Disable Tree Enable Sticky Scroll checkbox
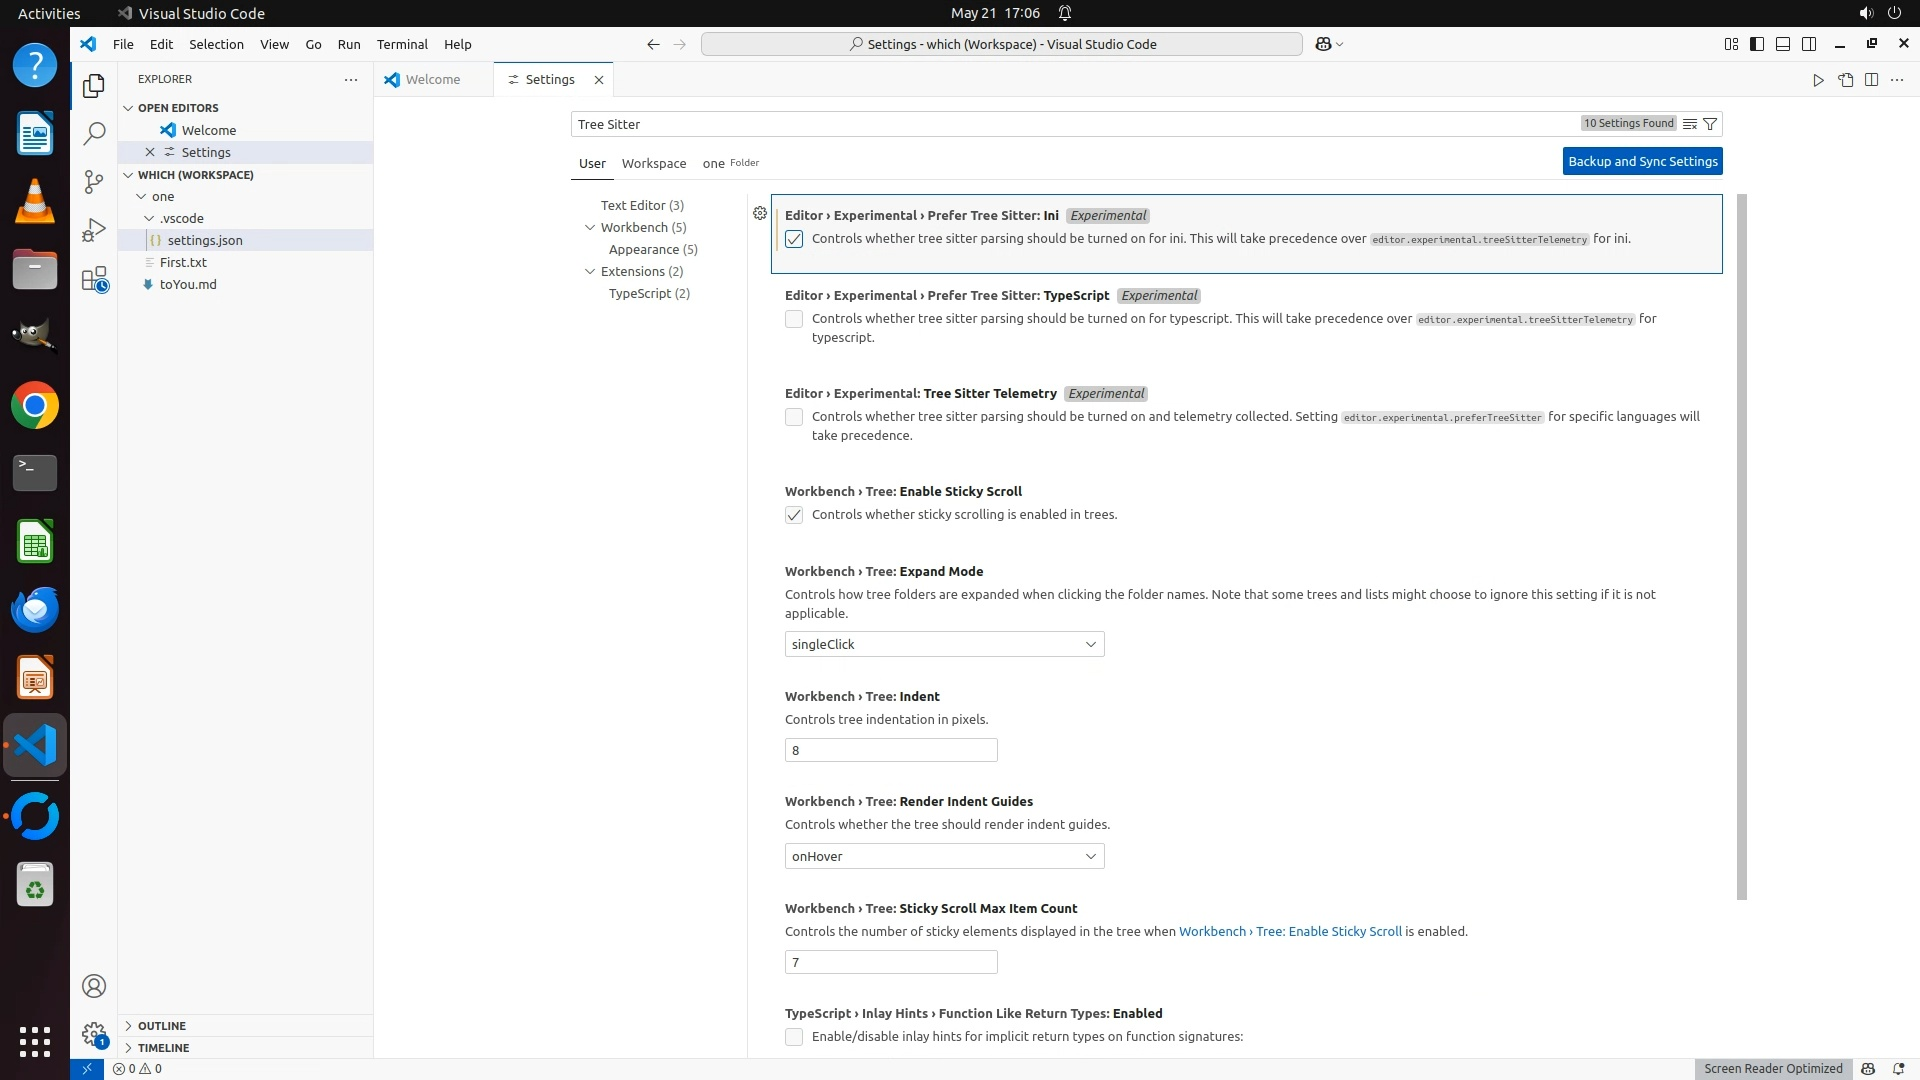1920x1080 pixels. (x=794, y=515)
